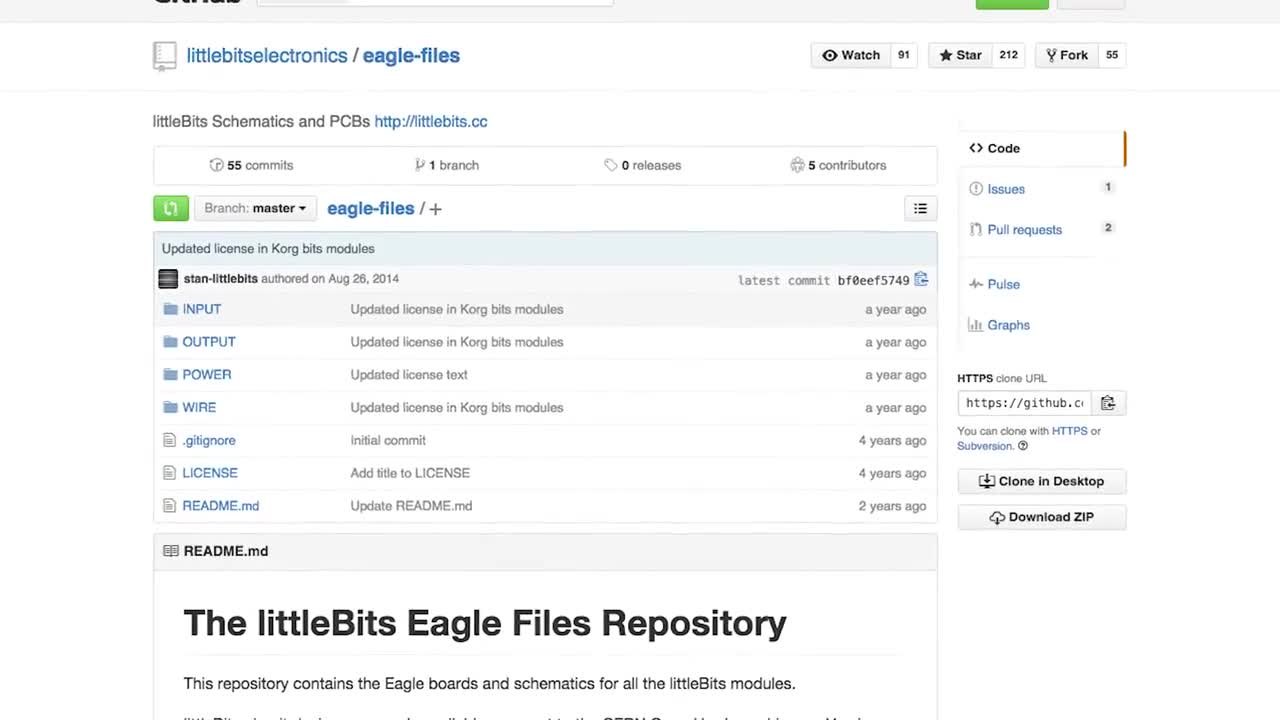Click the green compare branches icon button
1280x720 pixels.
171,208
